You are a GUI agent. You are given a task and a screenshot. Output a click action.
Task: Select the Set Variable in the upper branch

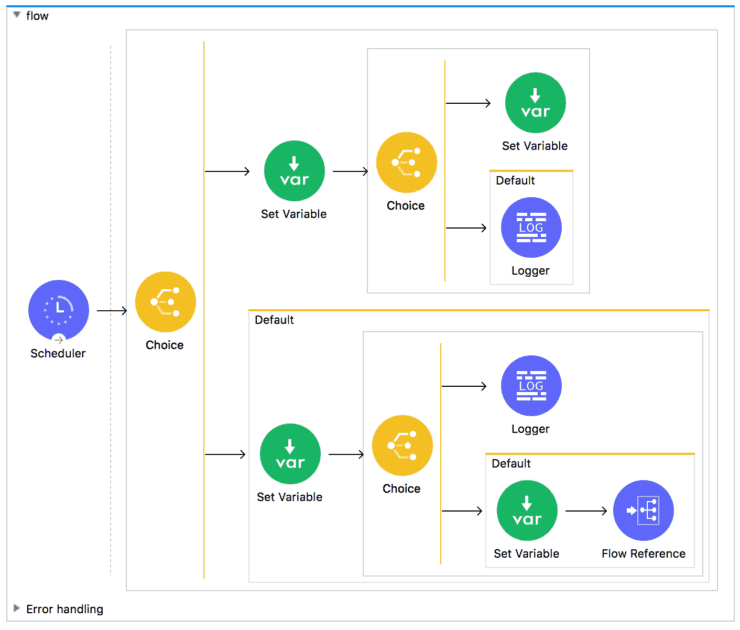(x=294, y=171)
